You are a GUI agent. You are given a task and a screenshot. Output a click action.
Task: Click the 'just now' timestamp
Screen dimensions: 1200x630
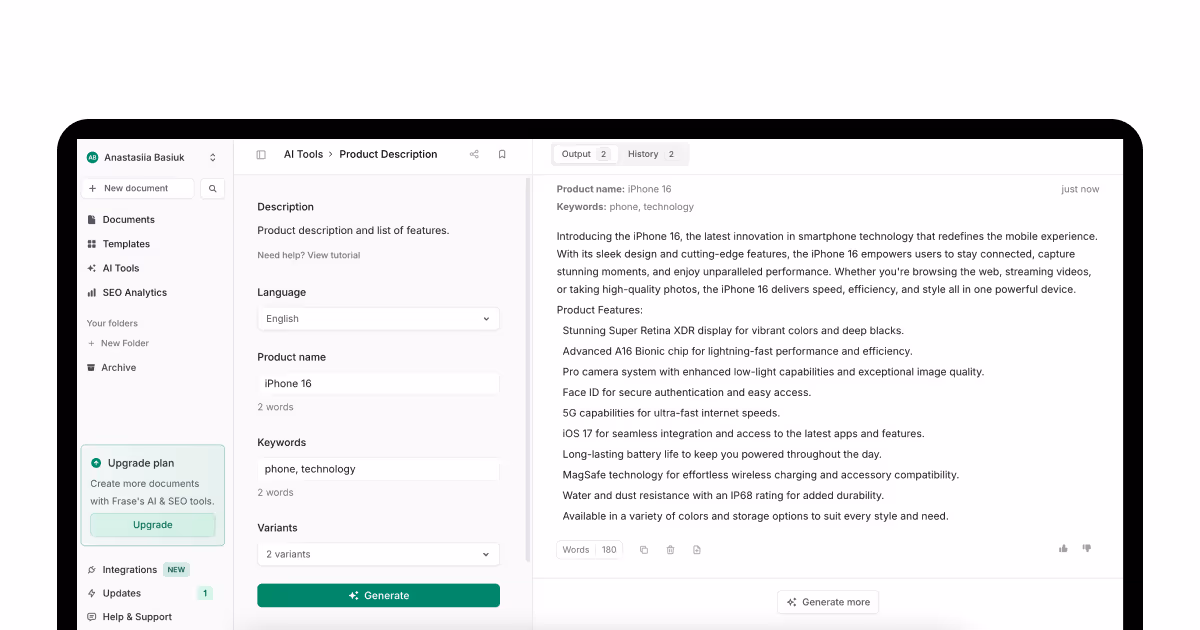click(x=1080, y=189)
